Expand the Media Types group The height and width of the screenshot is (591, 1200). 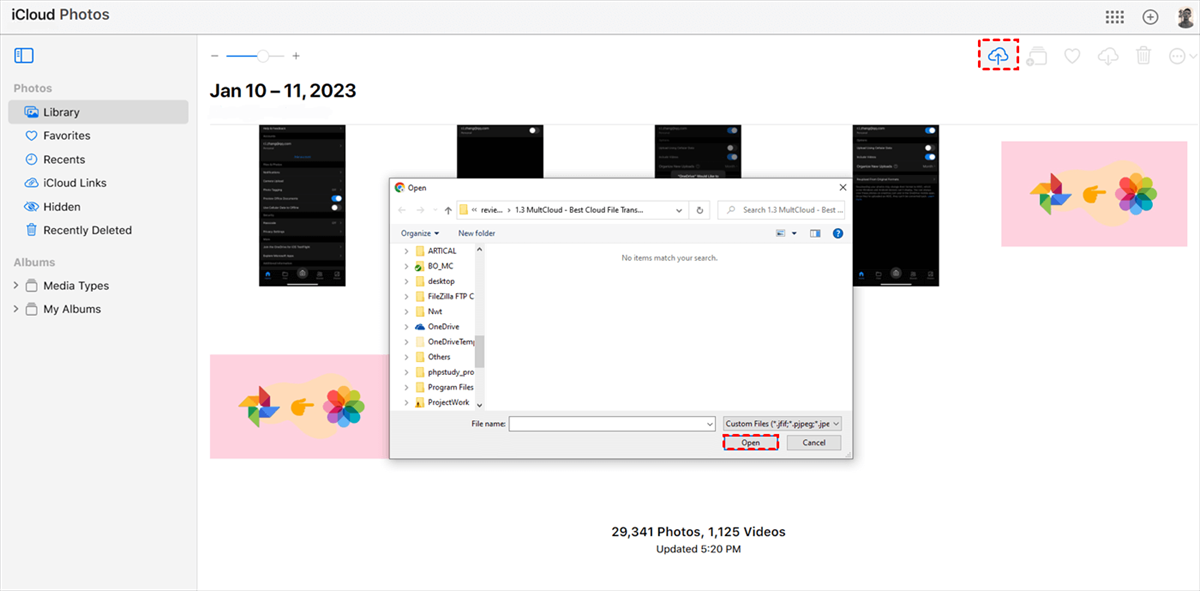pos(16,286)
